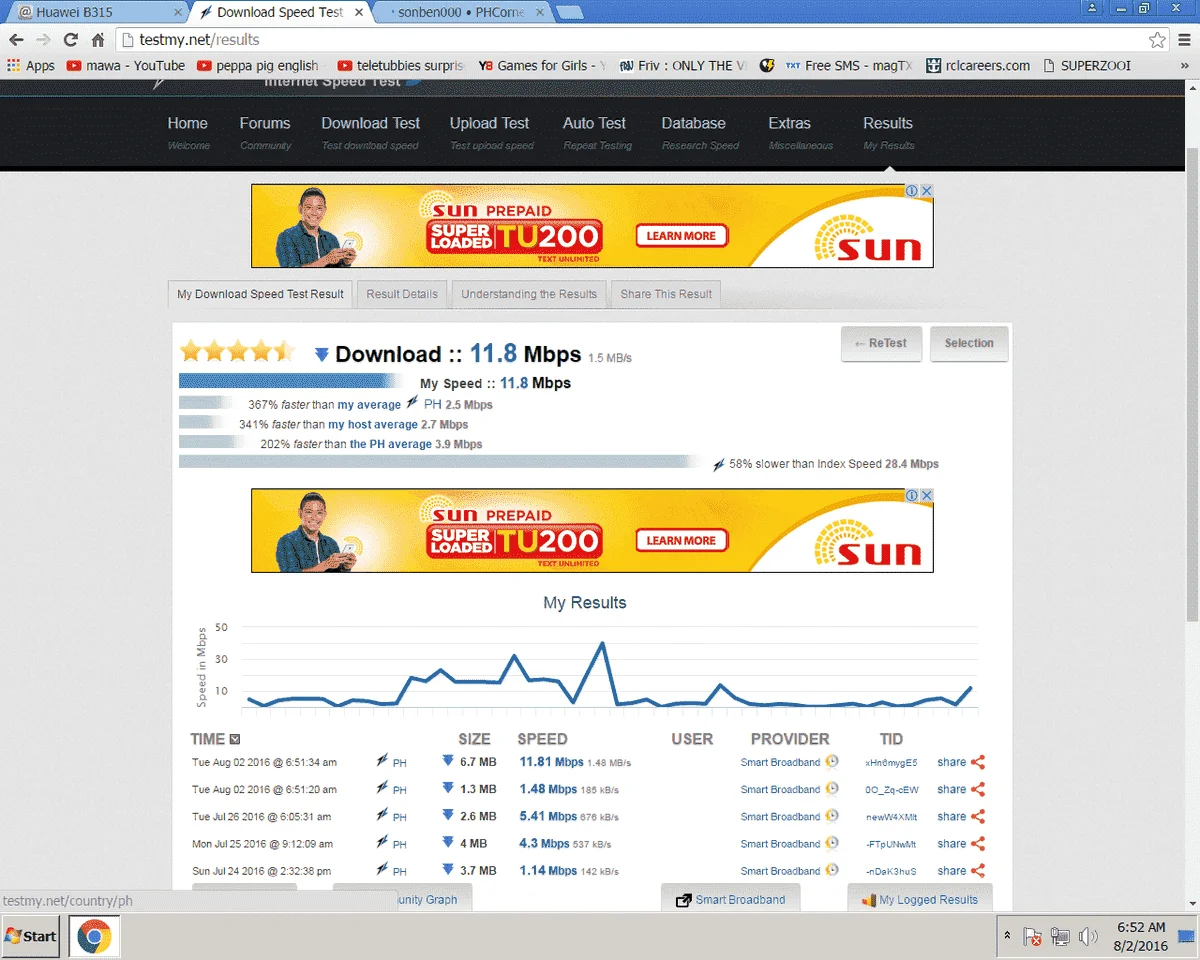Click the share icon for TID 0O_Zq-cEW

tap(978, 789)
